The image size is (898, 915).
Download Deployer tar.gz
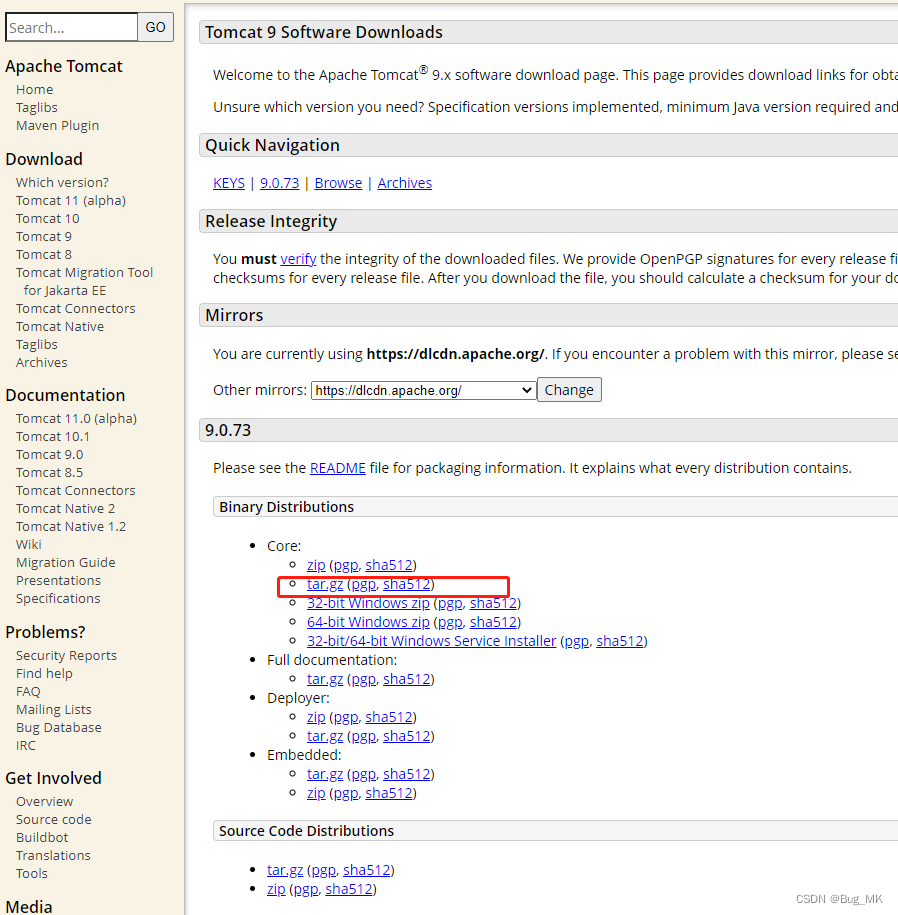point(325,736)
